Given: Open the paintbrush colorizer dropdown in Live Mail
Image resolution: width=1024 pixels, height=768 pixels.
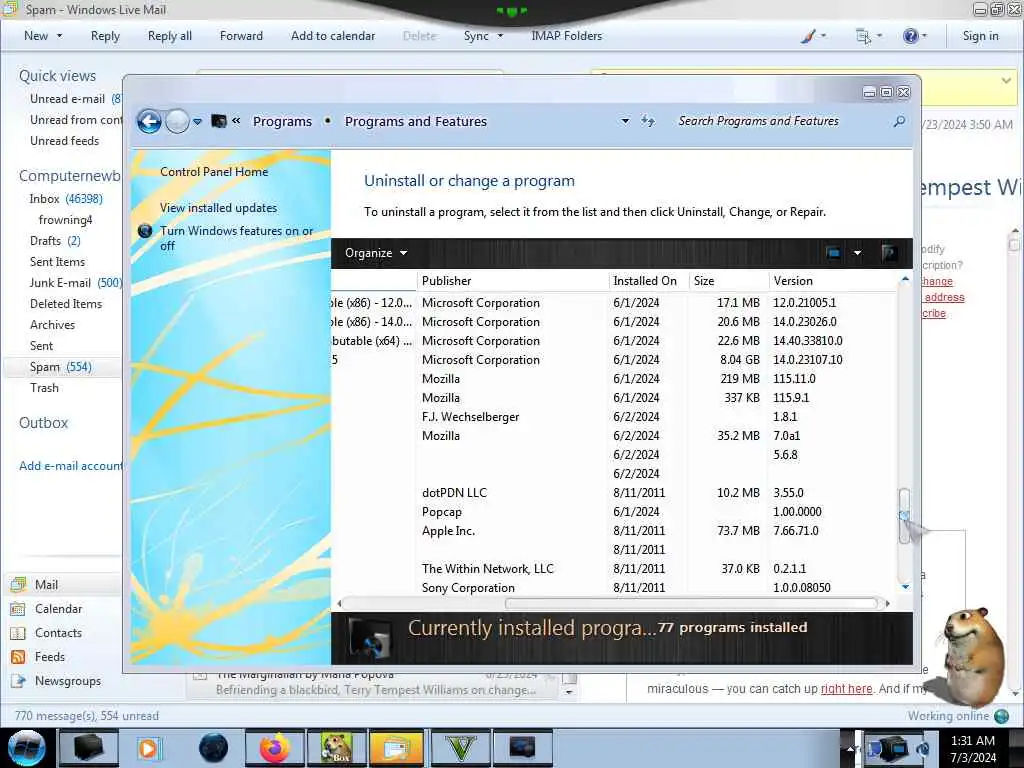Looking at the screenshot, I should pyautogui.click(x=813, y=36).
